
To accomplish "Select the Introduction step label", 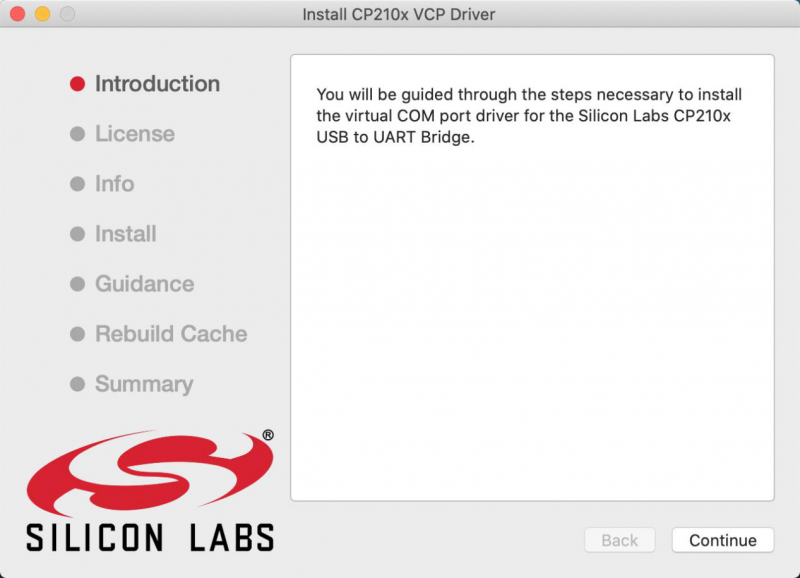I will coord(157,84).
